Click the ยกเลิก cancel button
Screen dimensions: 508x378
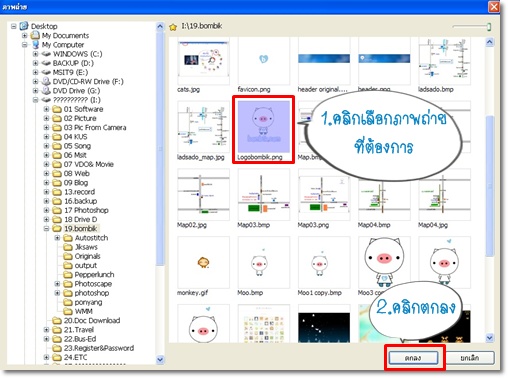[x=470, y=358]
